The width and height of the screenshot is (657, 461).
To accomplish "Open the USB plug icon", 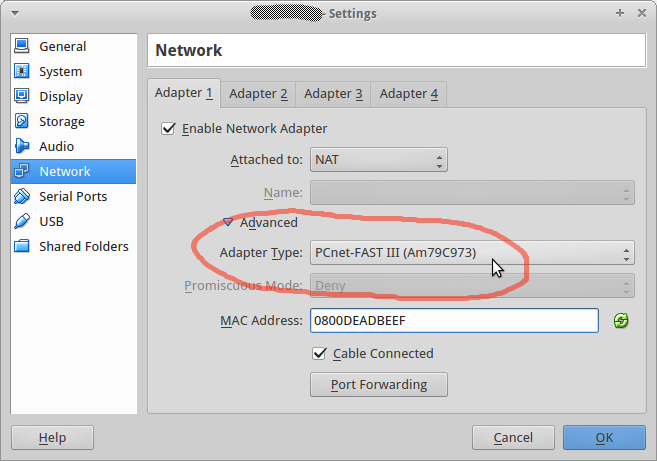I will 21,221.
